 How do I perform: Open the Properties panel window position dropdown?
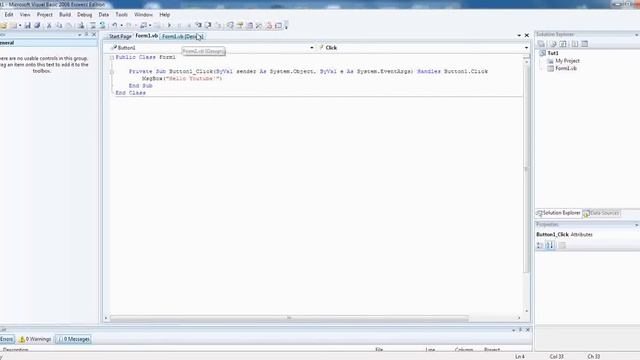coord(636,225)
